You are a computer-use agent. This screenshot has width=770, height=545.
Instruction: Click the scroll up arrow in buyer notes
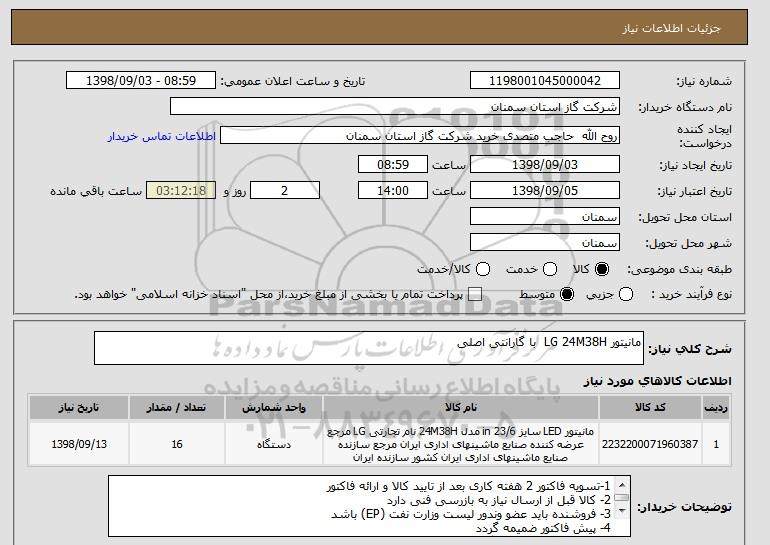pos(622,485)
